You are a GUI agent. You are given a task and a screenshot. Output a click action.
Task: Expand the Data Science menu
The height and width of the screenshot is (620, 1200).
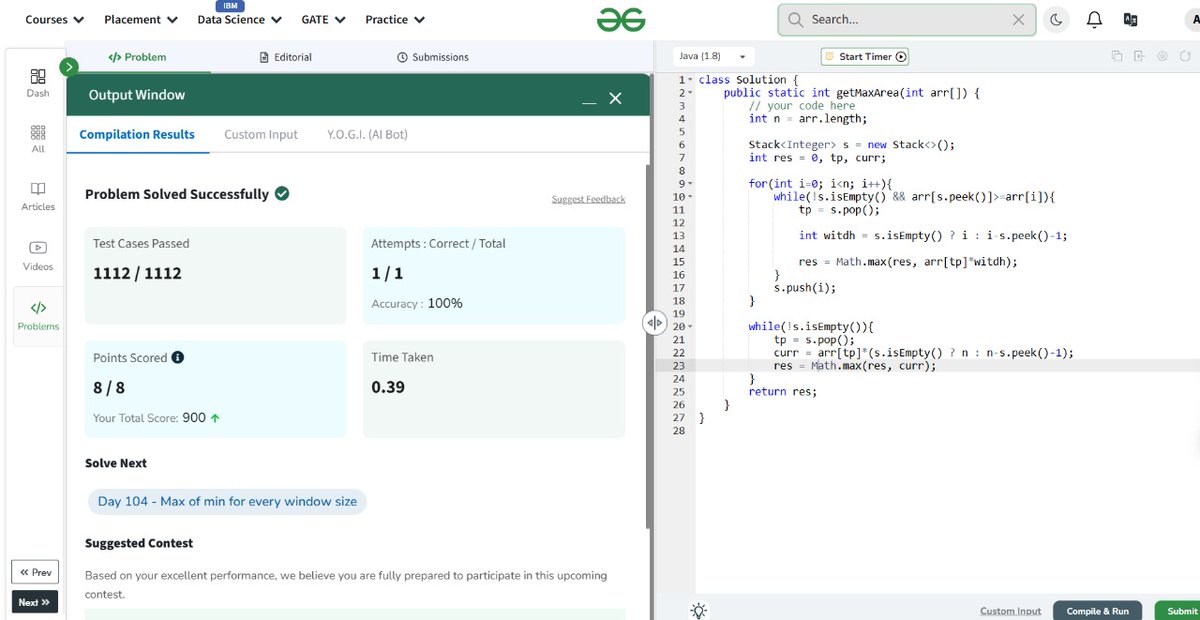(x=239, y=19)
